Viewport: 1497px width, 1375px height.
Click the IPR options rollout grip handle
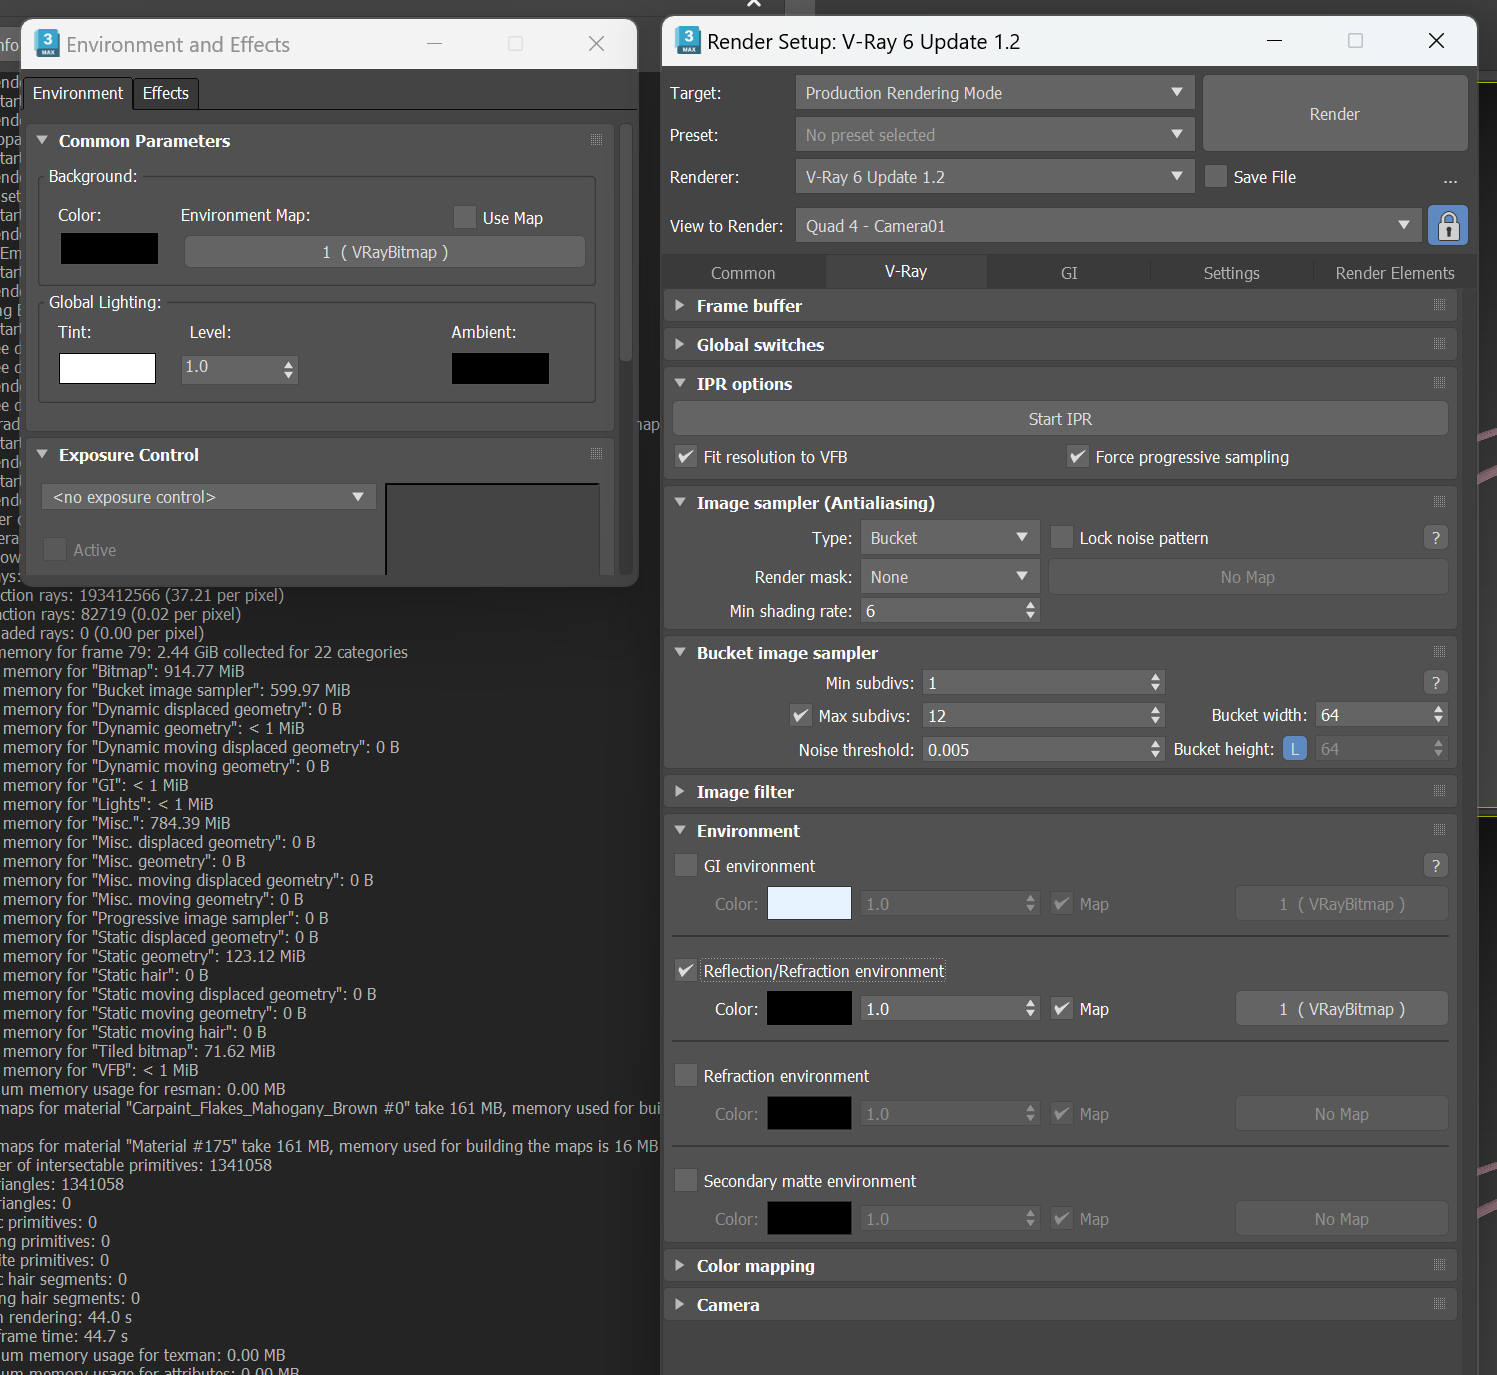coord(1439,383)
